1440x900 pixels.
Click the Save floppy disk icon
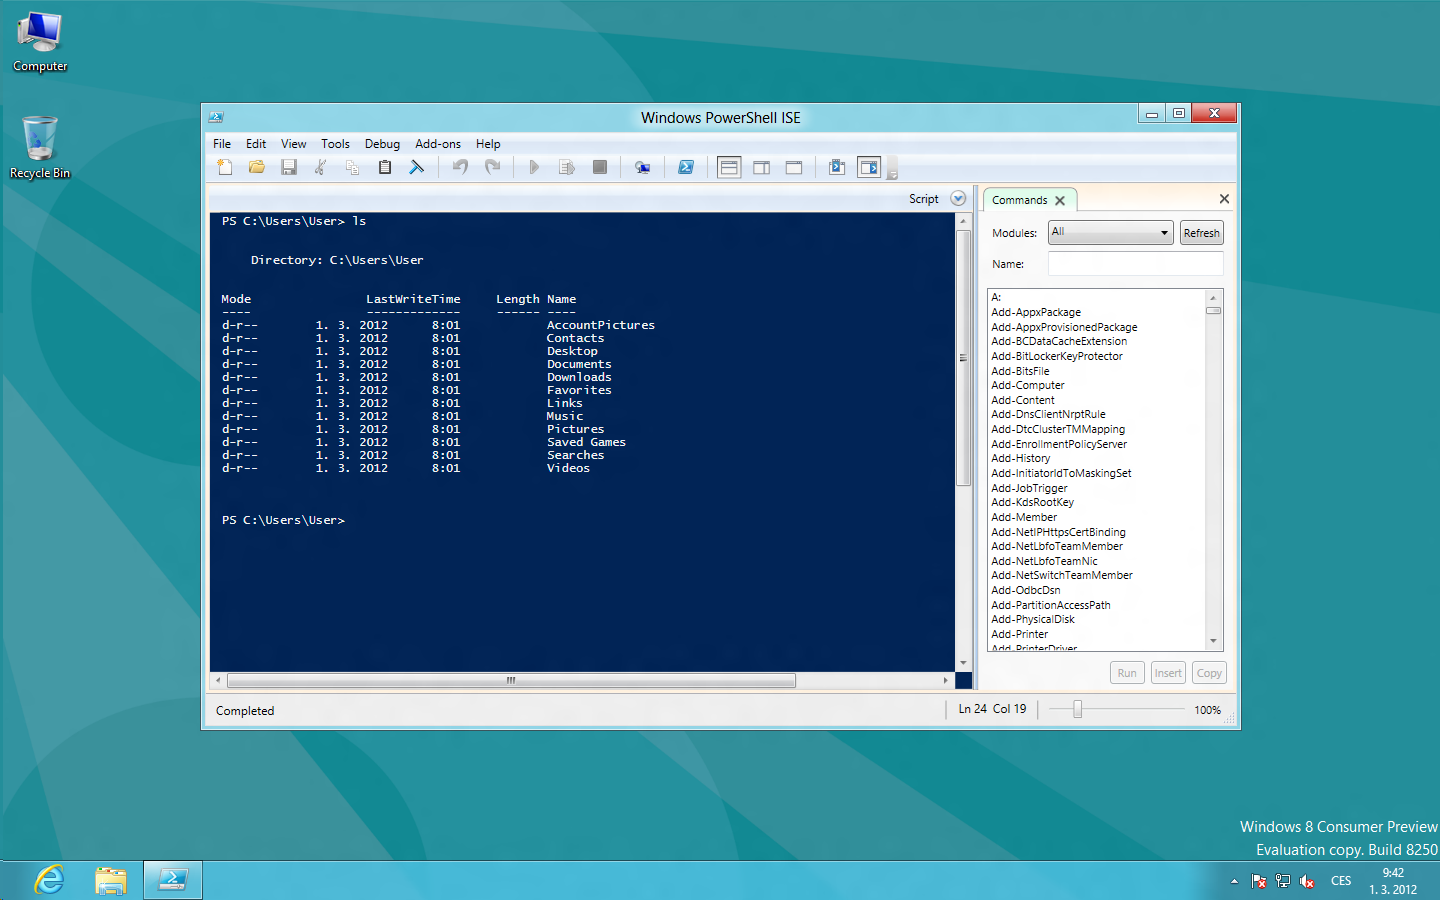coord(289,167)
